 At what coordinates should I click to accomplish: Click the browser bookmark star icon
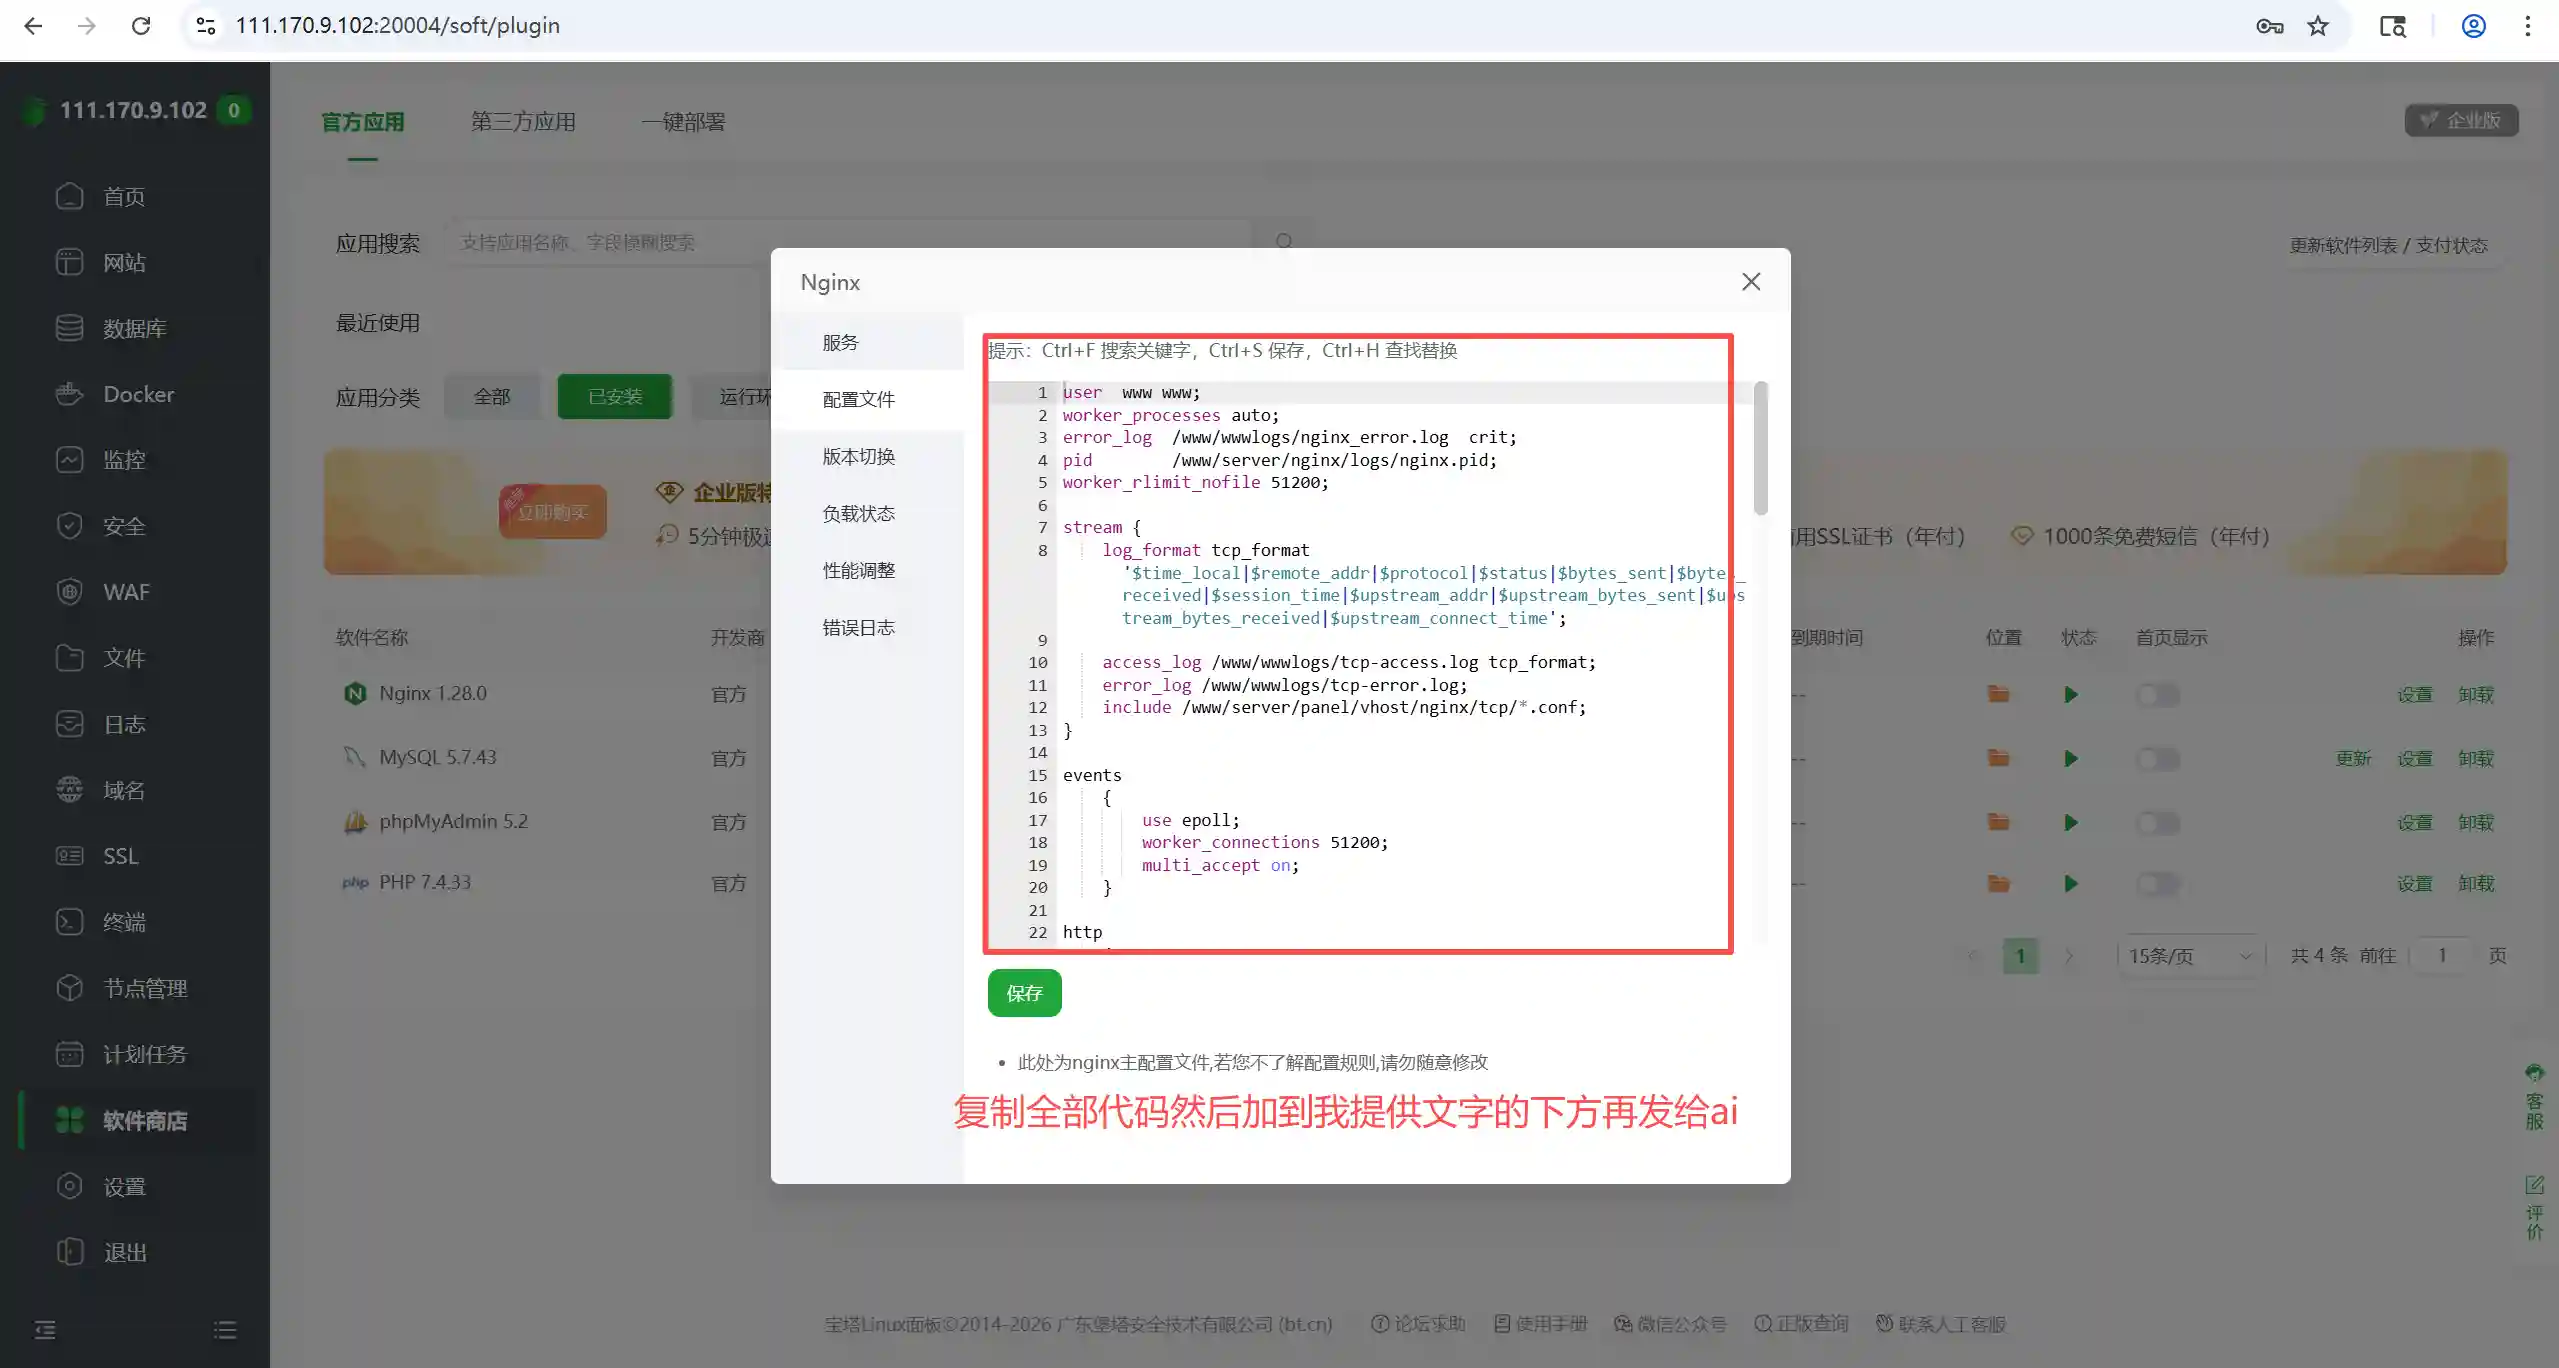pyautogui.click(x=2318, y=26)
